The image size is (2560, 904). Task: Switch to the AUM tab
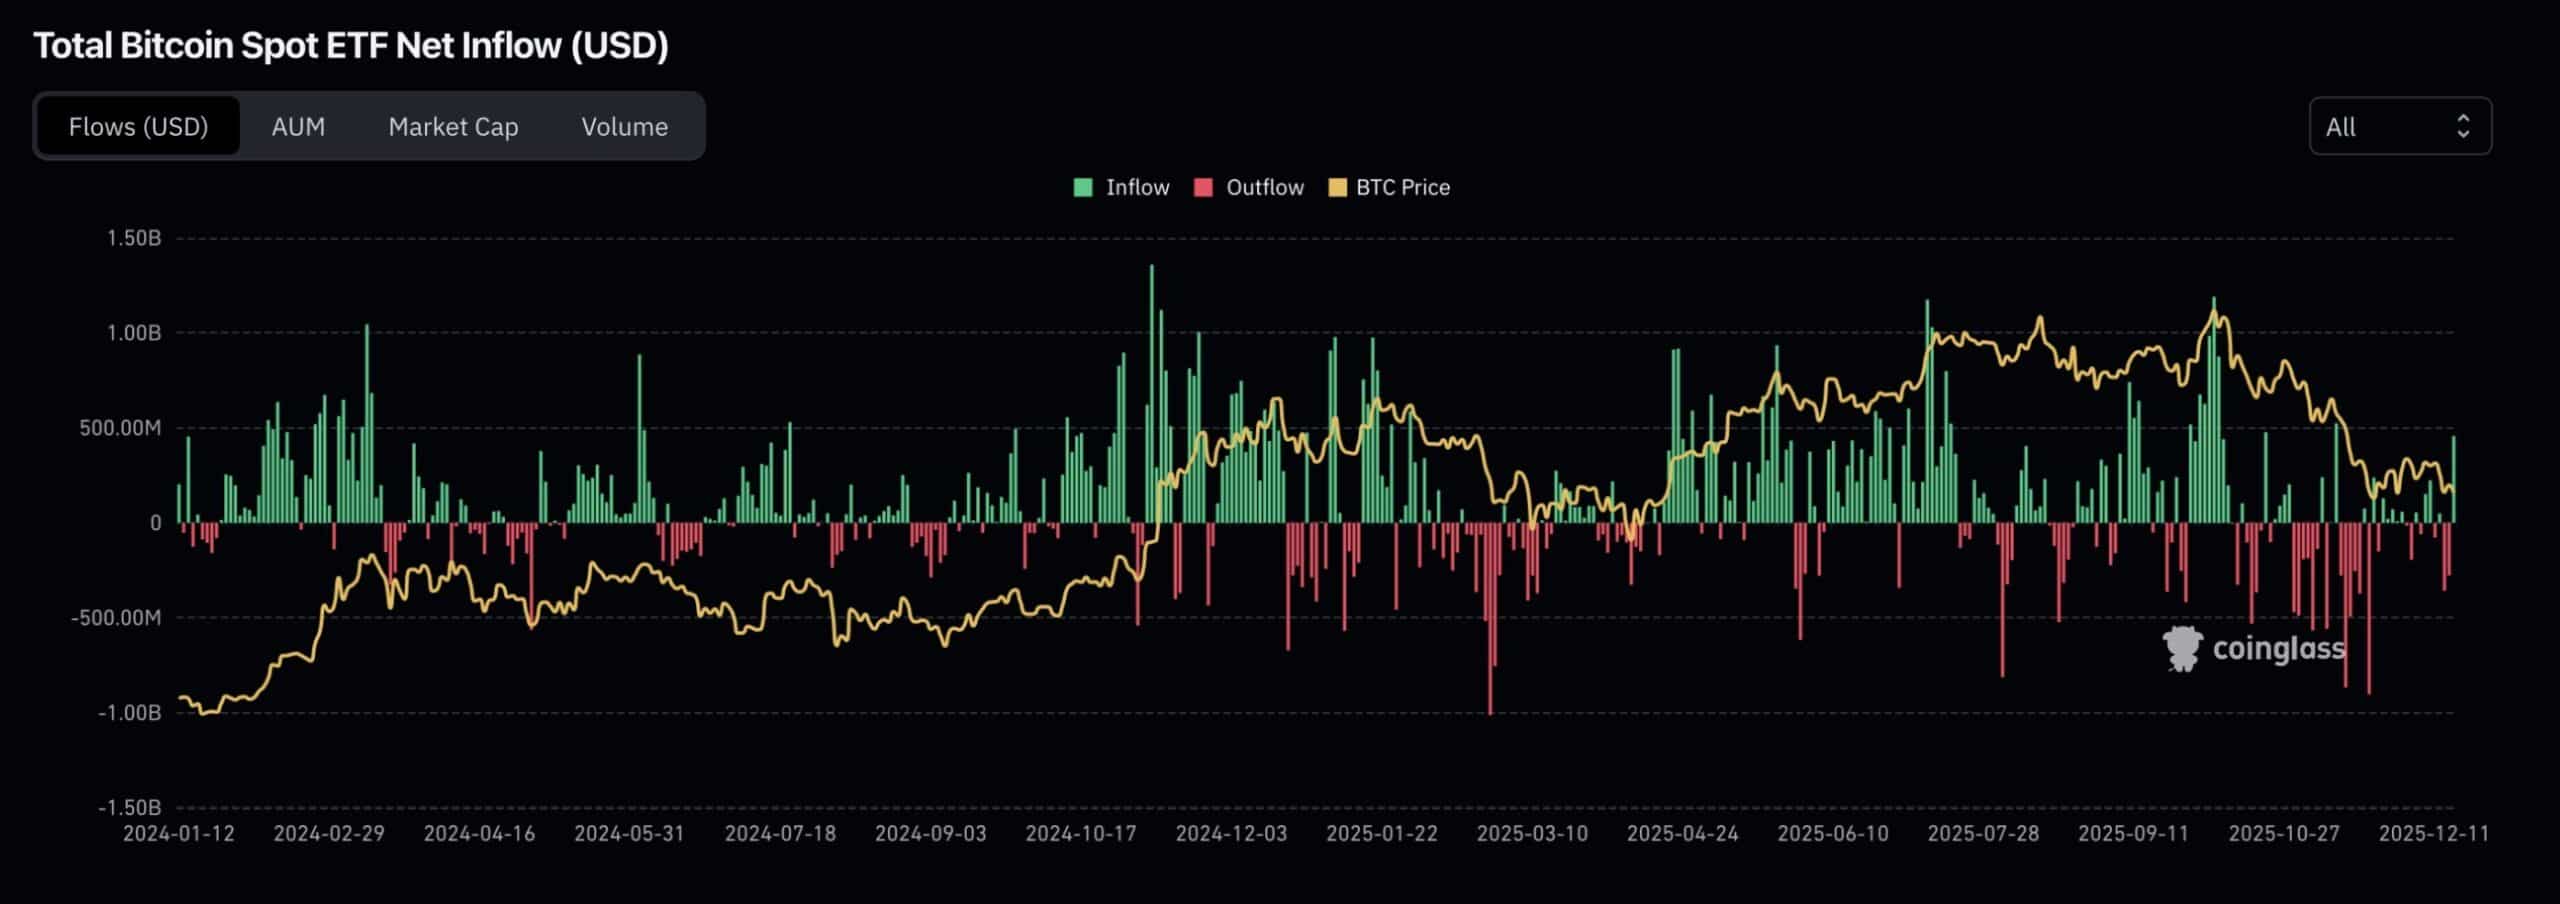click(297, 127)
